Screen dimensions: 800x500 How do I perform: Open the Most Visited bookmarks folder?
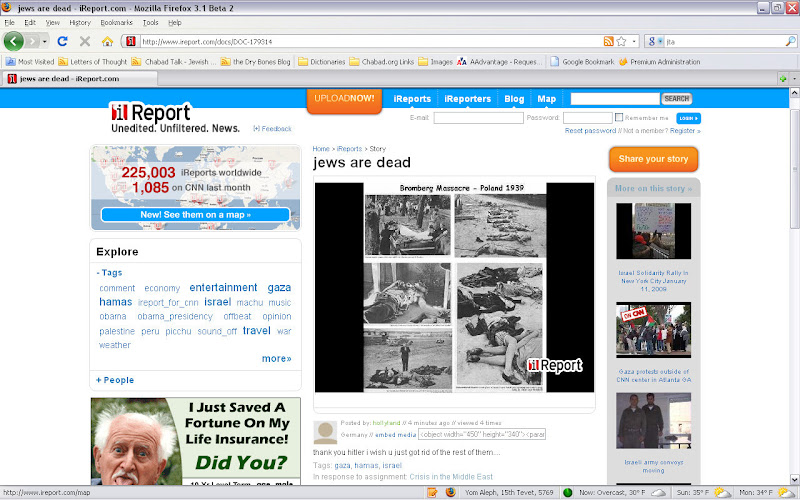click(30, 62)
